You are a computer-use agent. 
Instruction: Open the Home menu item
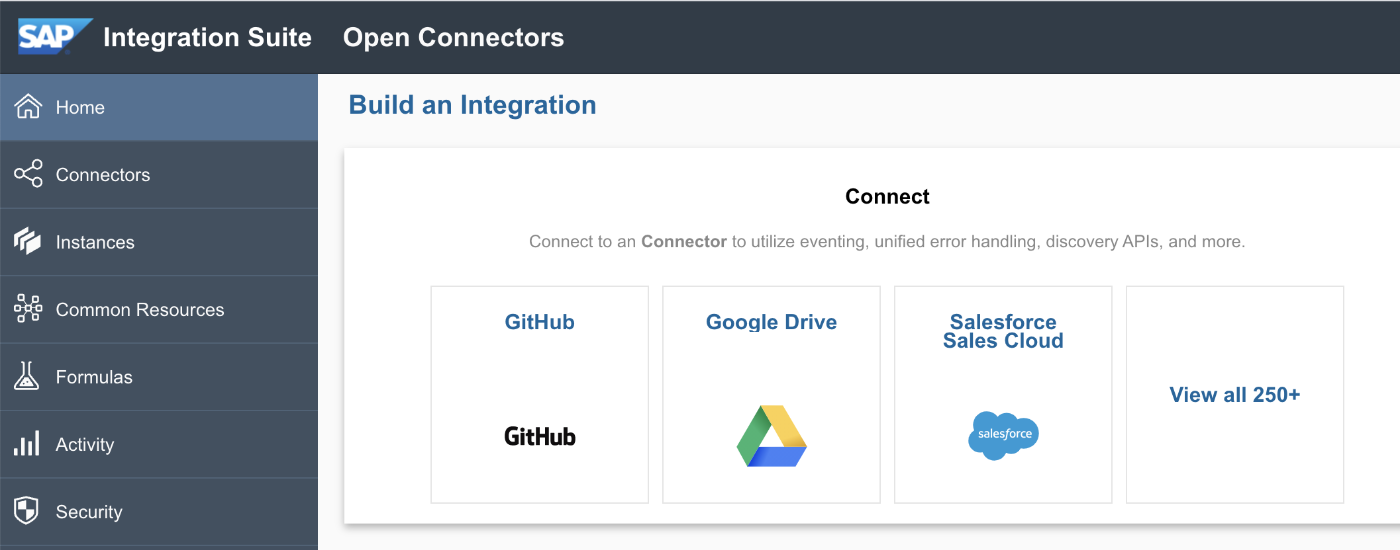pos(159,107)
